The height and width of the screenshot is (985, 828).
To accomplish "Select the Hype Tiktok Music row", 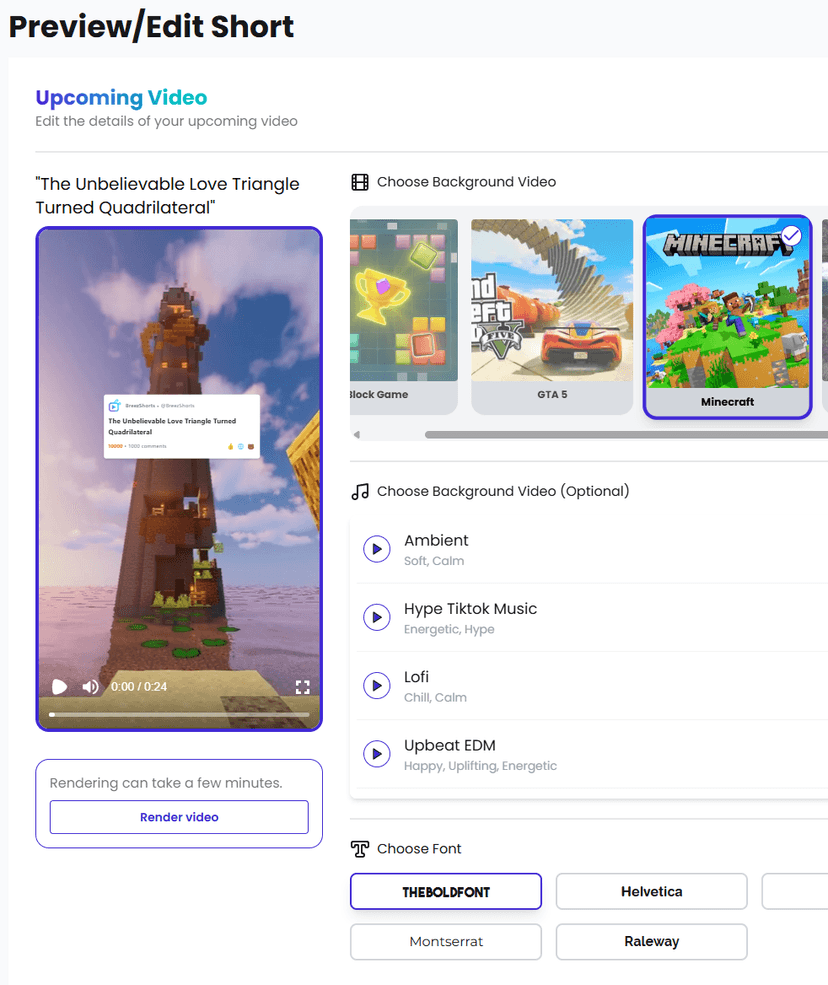I will [592, 618].
